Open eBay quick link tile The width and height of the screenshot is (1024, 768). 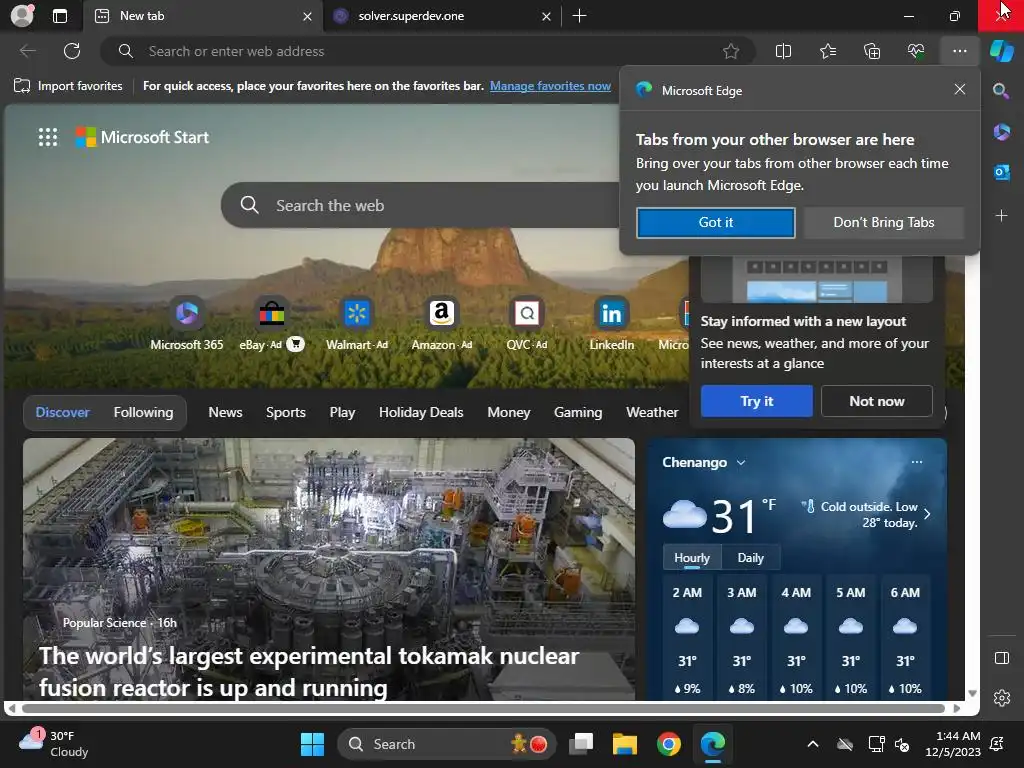tap(272, 324)
